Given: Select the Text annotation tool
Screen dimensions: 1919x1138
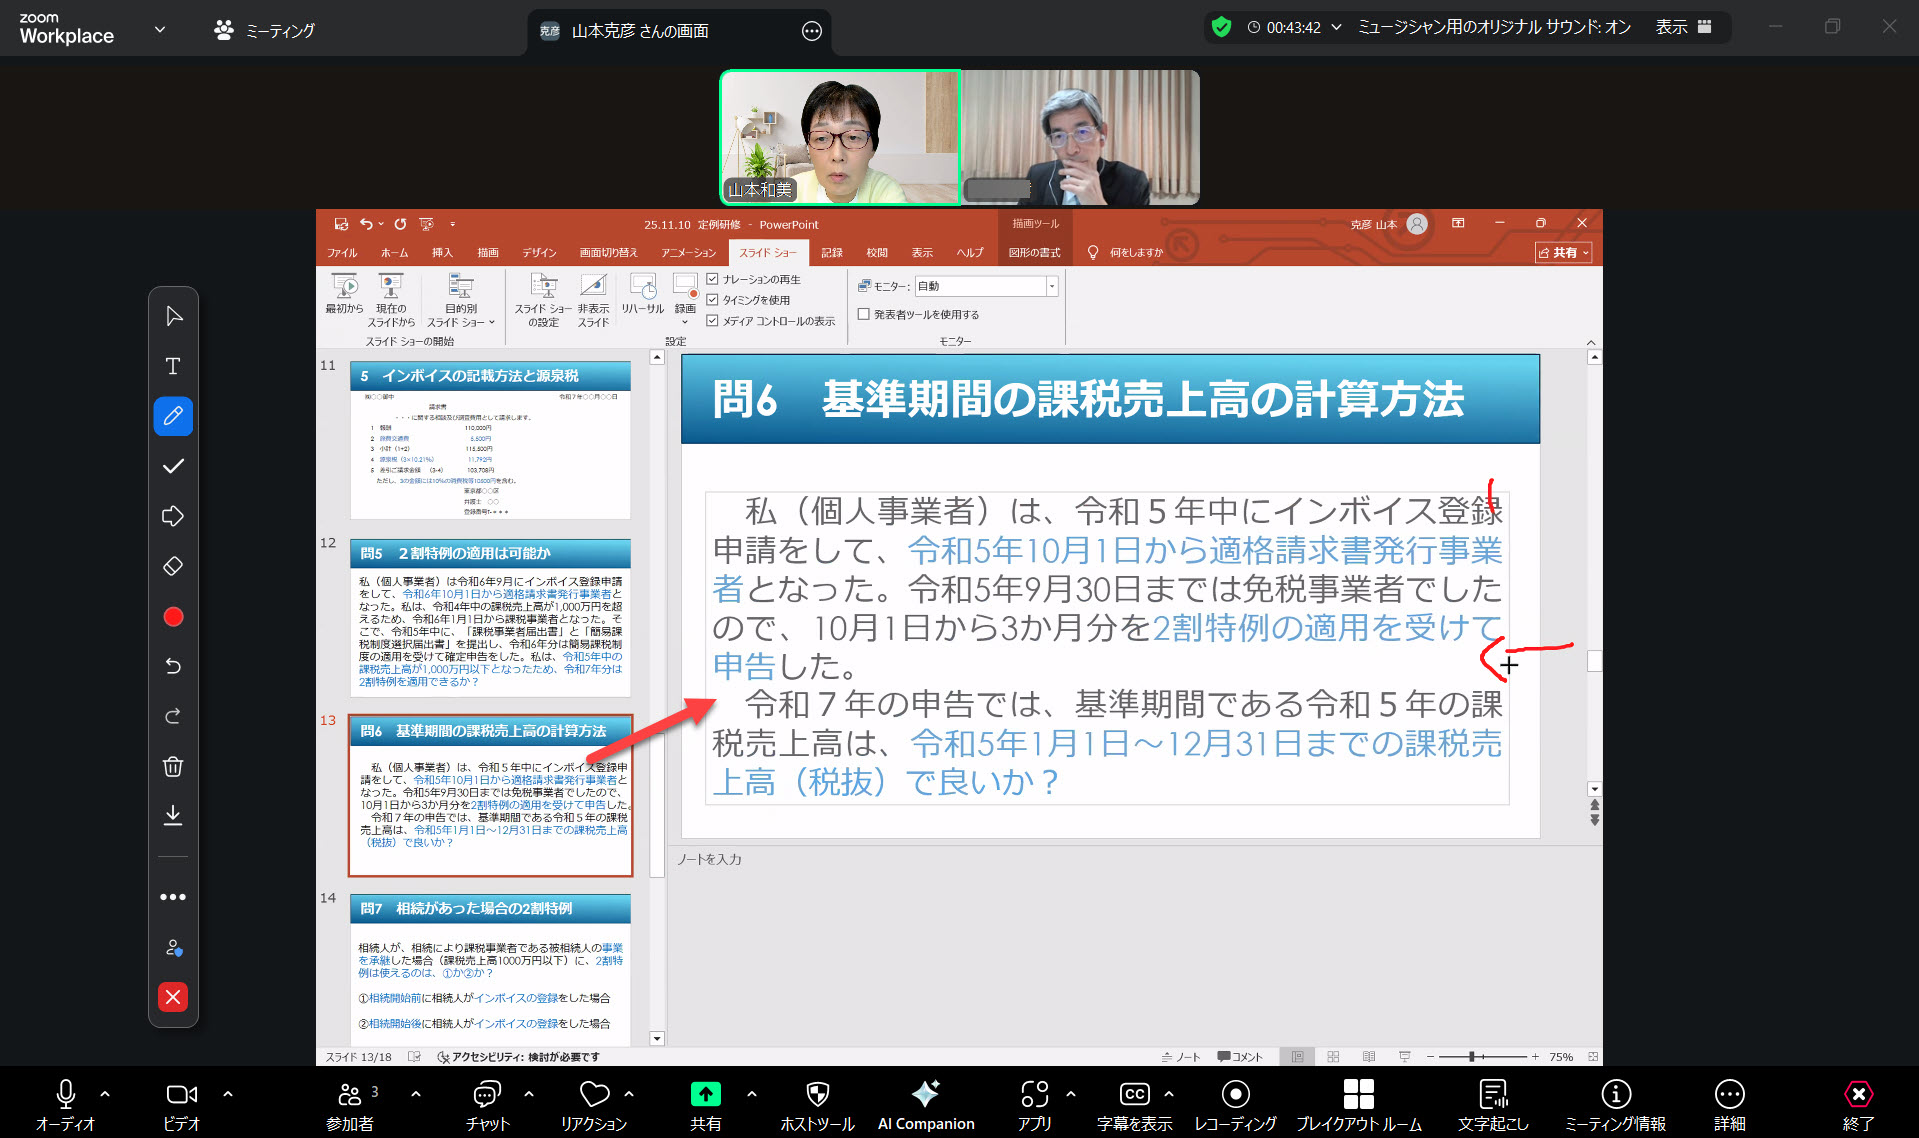Looking at the screenshot, I should pyautogui.click(x=173, y=366).
